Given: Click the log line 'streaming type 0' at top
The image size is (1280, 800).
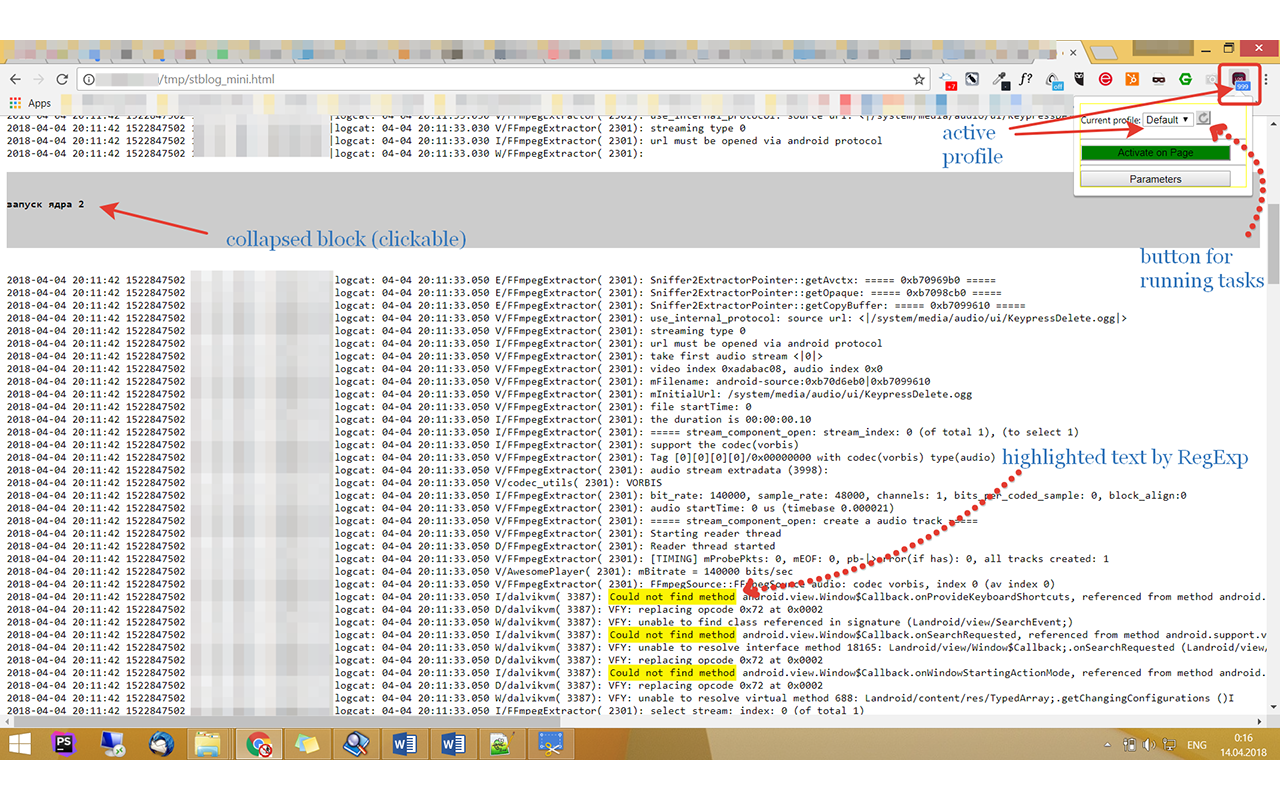Looking at the screenshot, I should click(697, 128).
